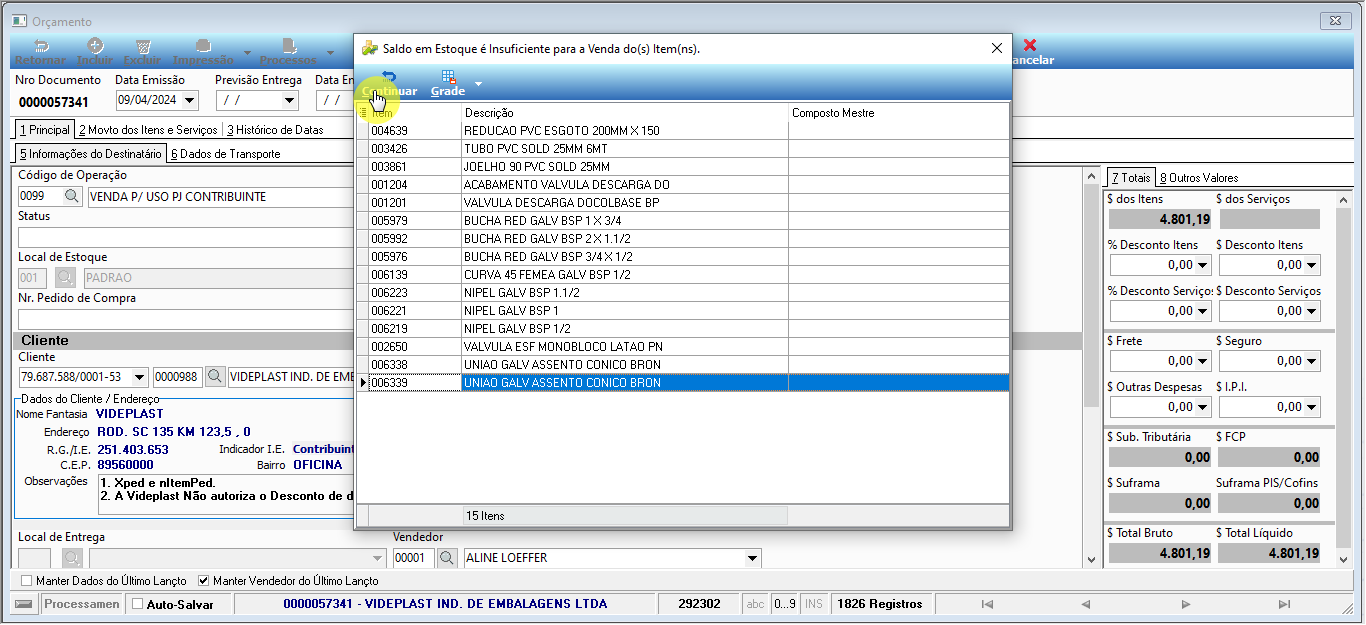Click the Retornar toolbar icon
1366x625 pixels.
point(41,52)
